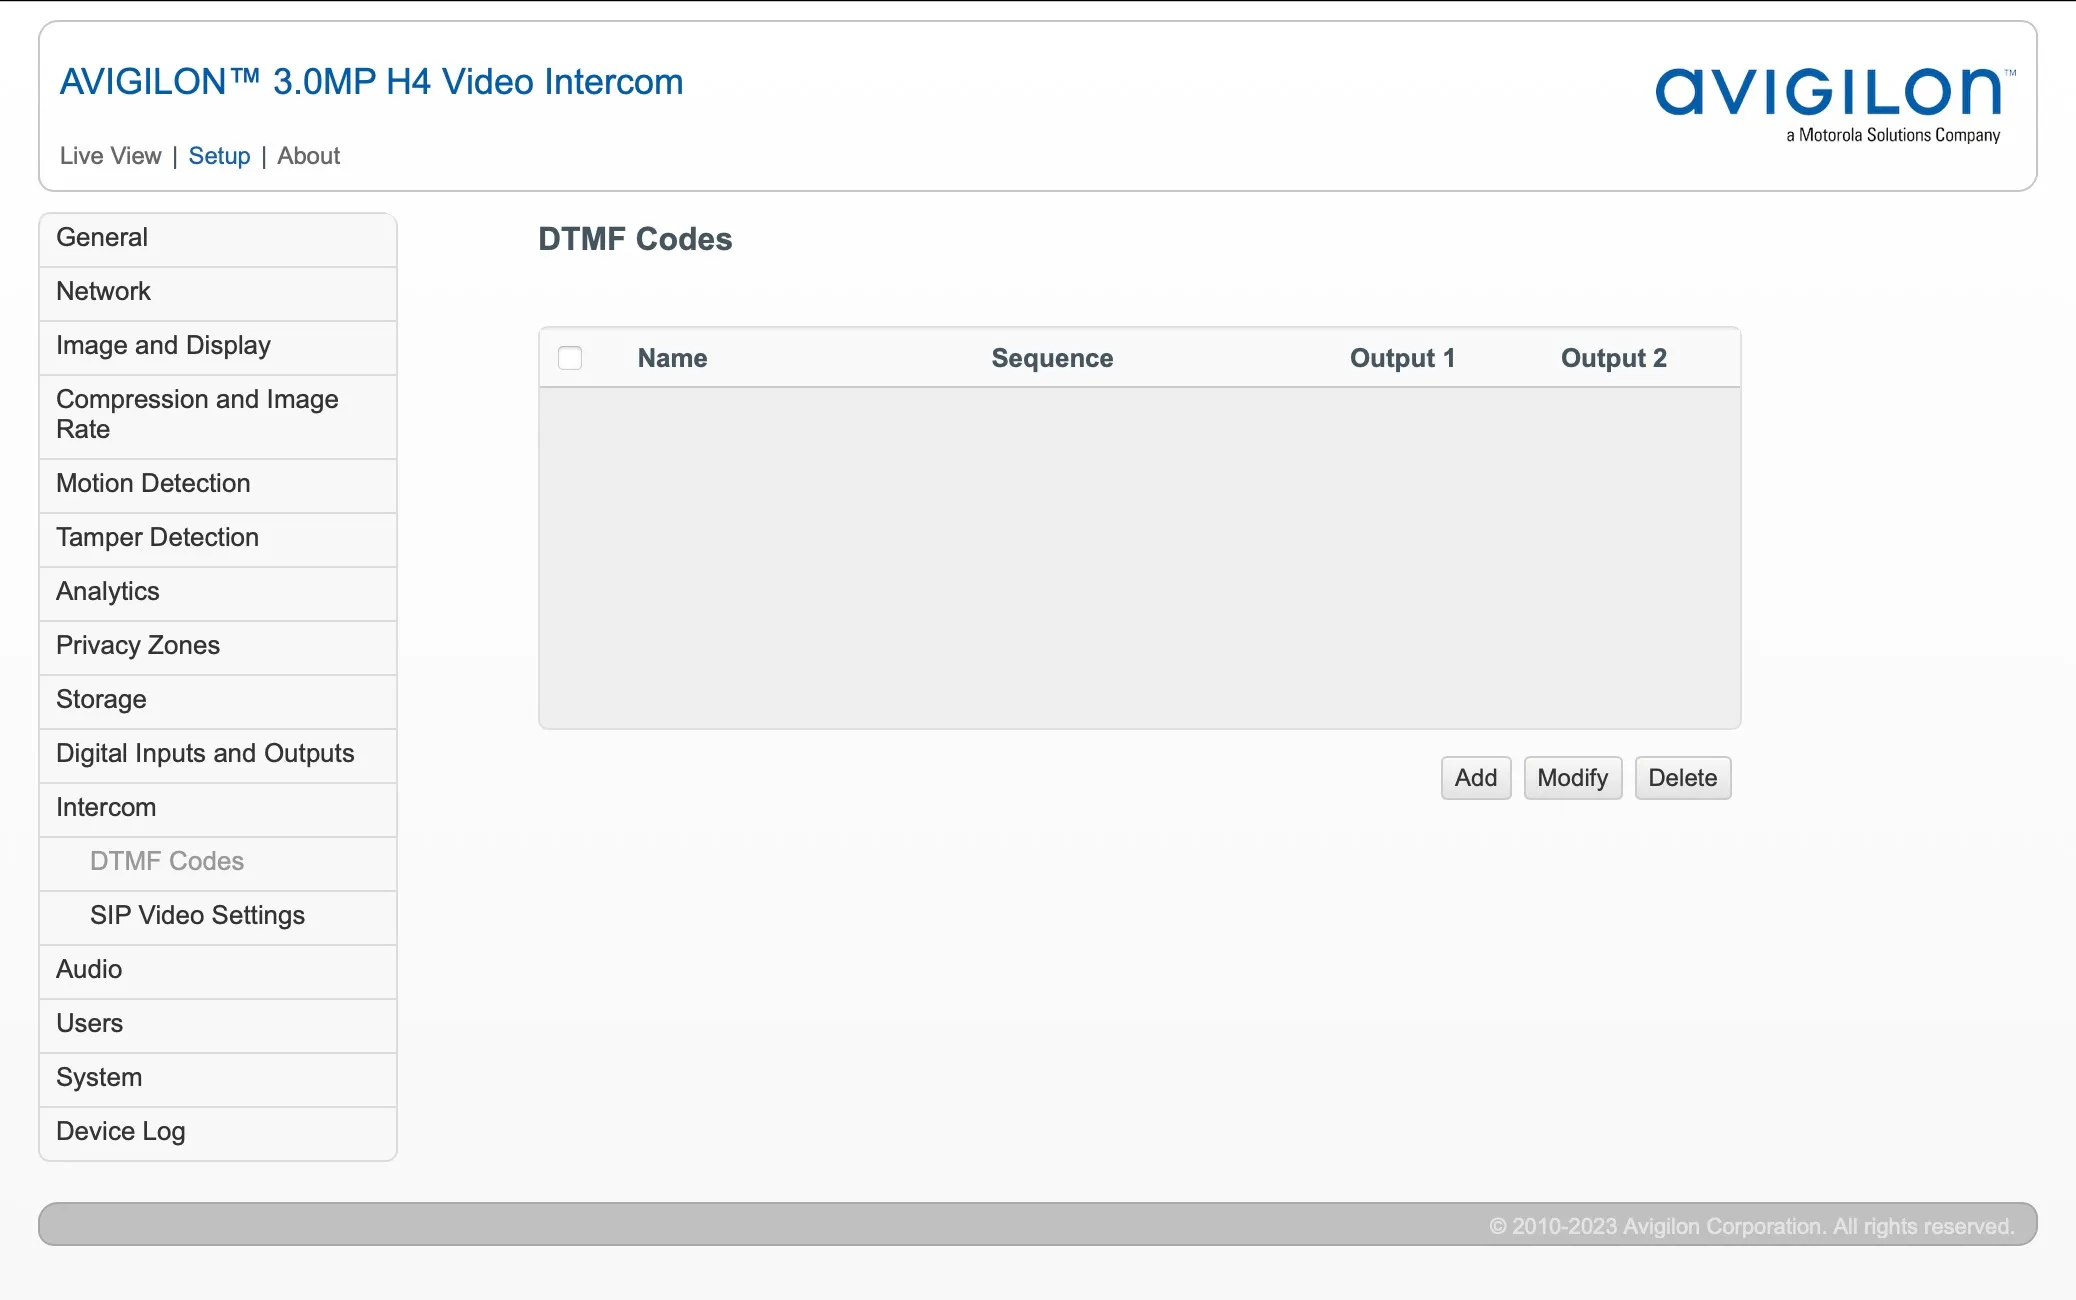
Task: Open Network settings in sidebar
Action: click(218, 292)
